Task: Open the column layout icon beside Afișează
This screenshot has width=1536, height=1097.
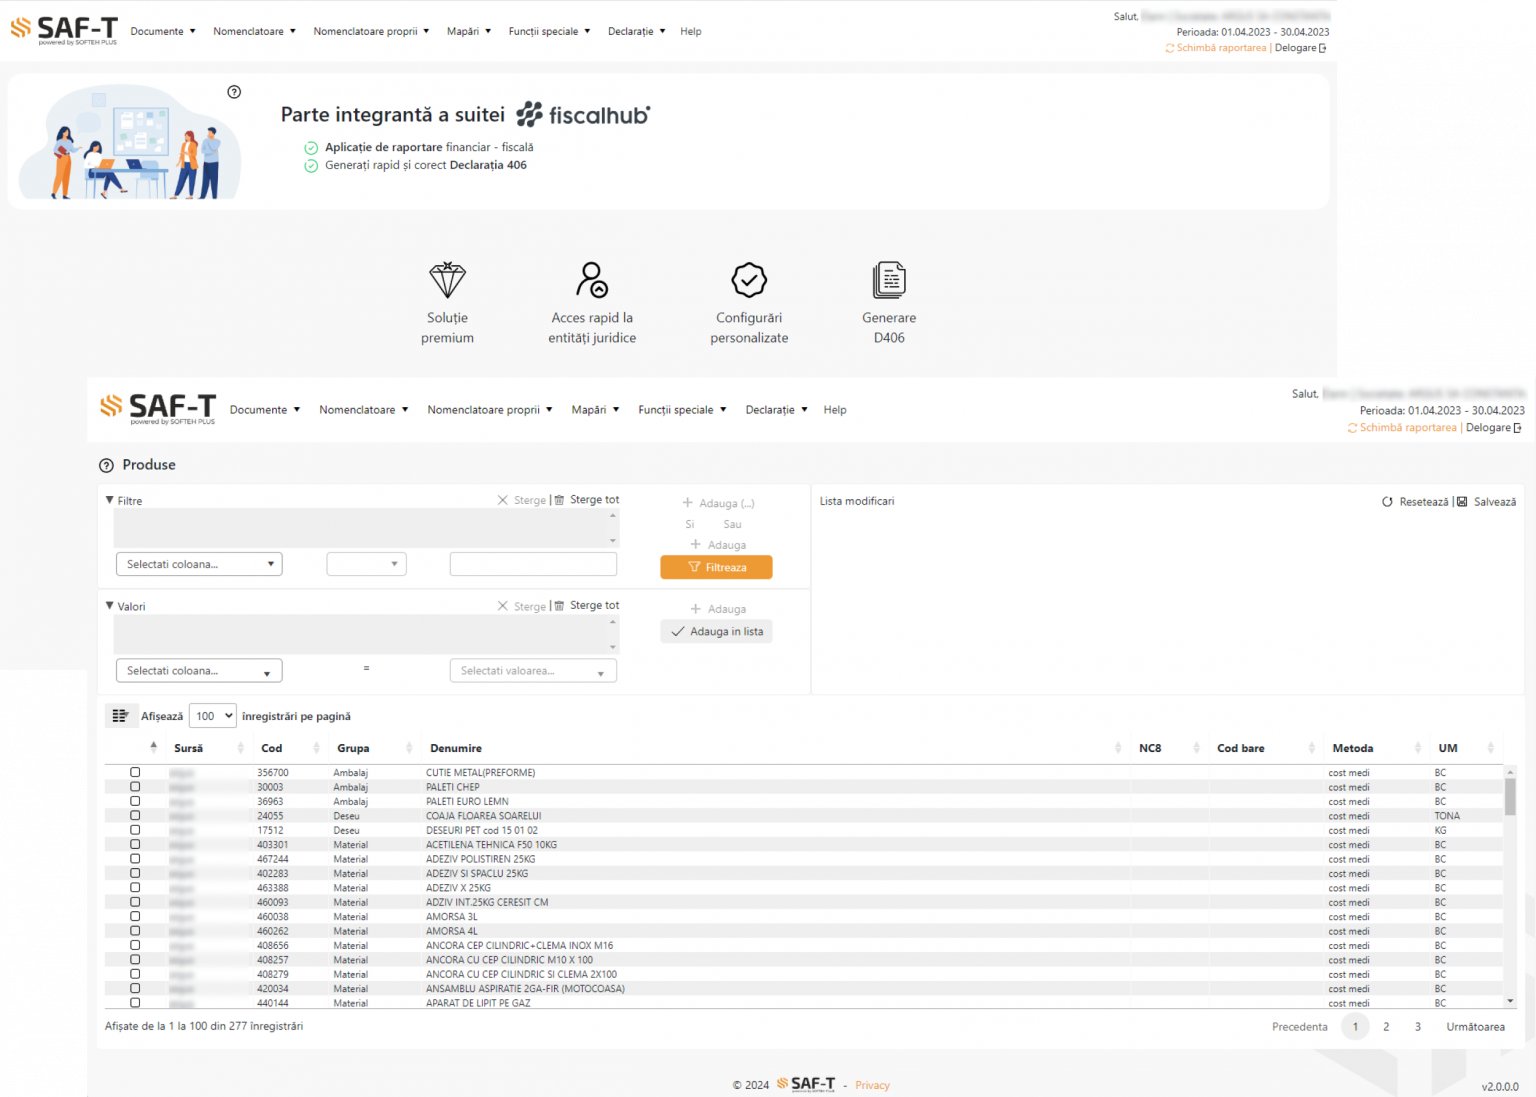Action: [120, 716]
